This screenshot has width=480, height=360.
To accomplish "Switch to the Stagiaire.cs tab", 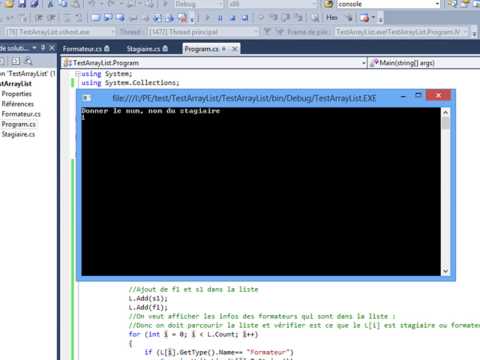I will (147, 49).
